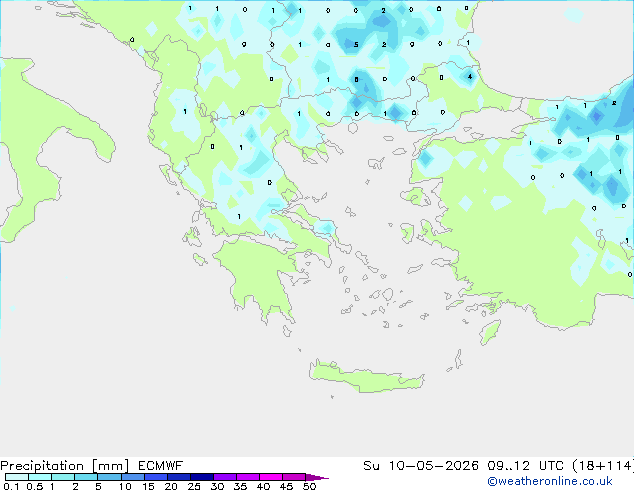This screenshot has height=490, width=634.
Task: Click the 'ECMWF' model label
Action: point(161,466)
